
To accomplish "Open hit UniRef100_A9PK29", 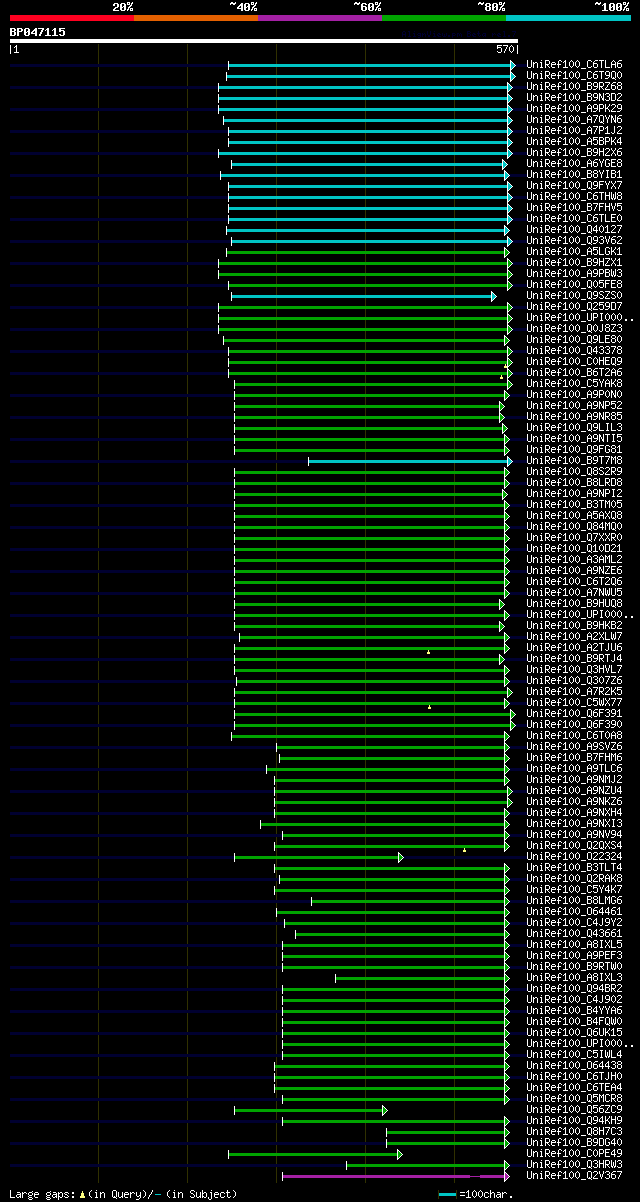I will tap(574, 108).
